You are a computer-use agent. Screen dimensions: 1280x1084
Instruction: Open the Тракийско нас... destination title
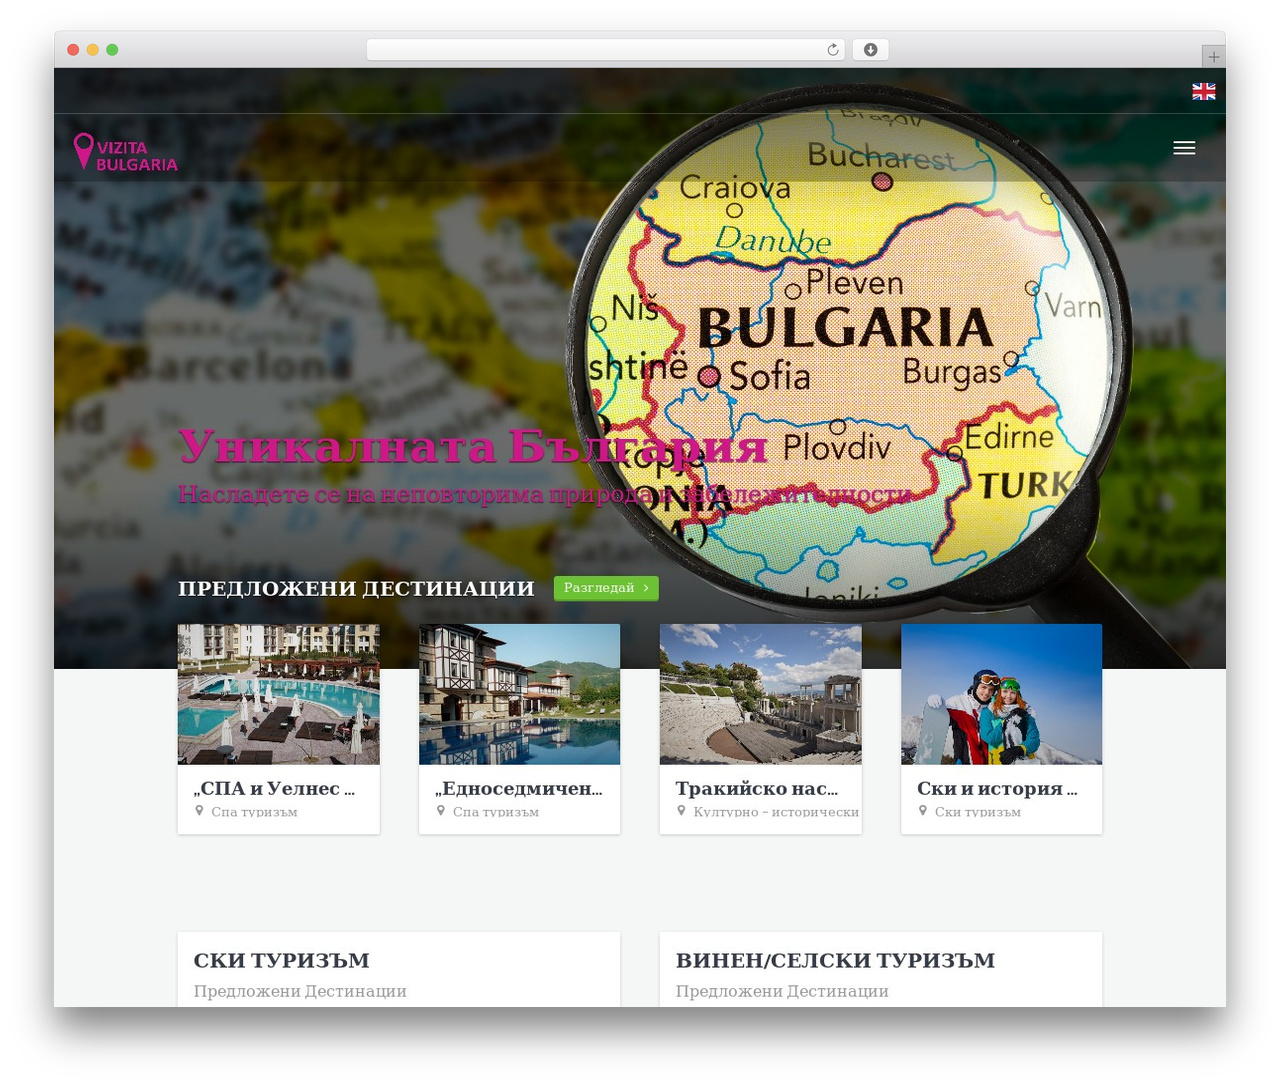pos(757,788)
